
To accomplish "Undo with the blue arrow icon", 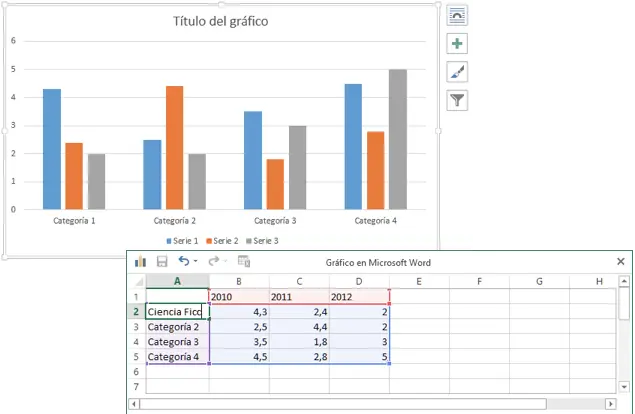I will [184, 261].
